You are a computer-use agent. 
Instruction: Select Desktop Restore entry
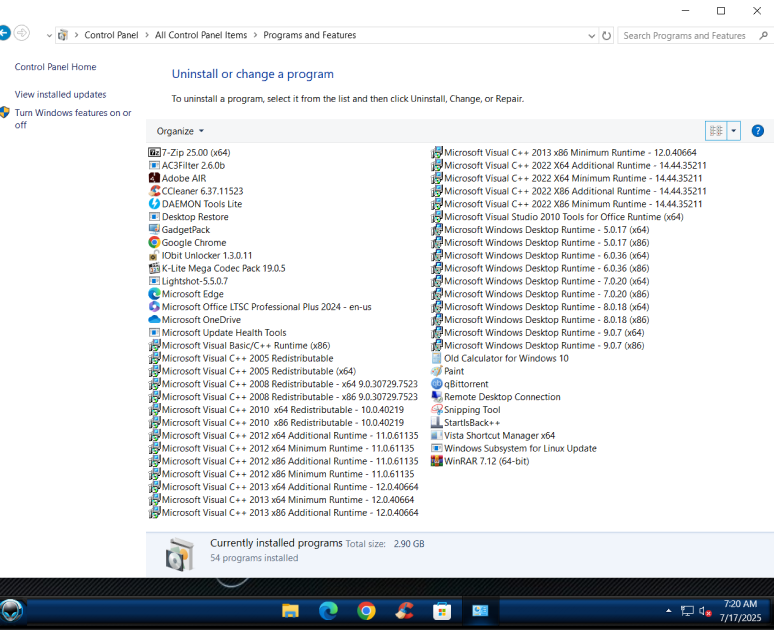(189, 217)
